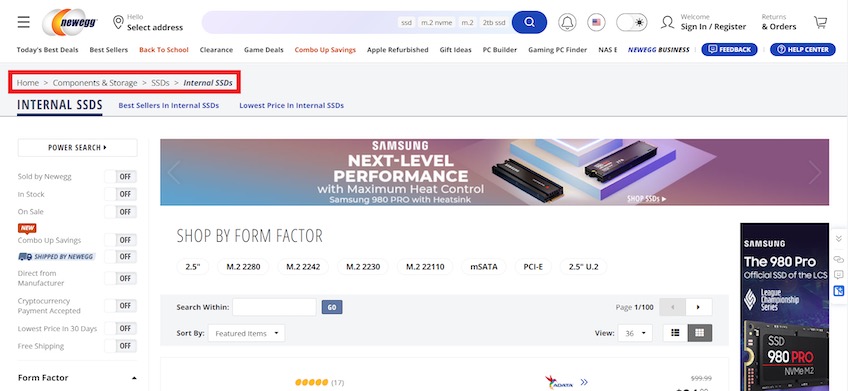848x391 pixels.
Task: Click Sign In / Register link
Action: point(713,26)
